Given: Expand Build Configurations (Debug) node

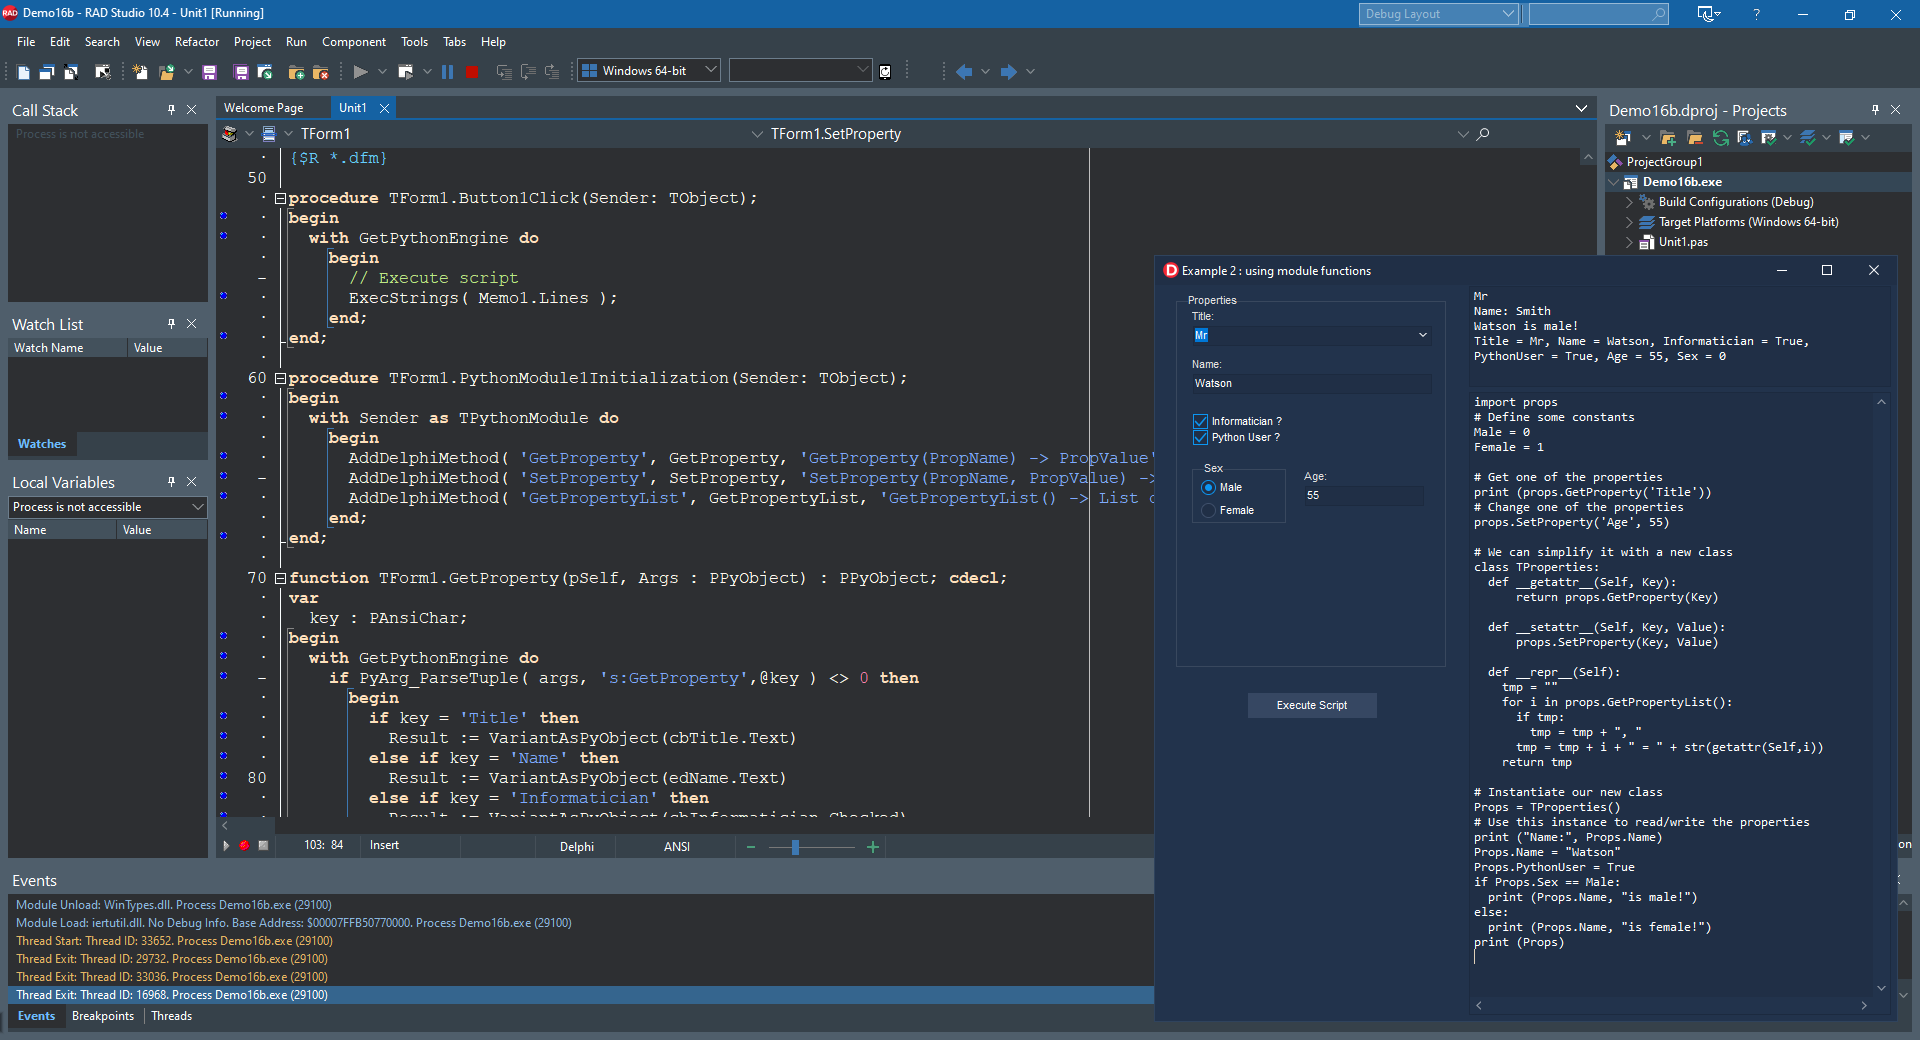Looking at the screenshot, I should [1629, 202].
